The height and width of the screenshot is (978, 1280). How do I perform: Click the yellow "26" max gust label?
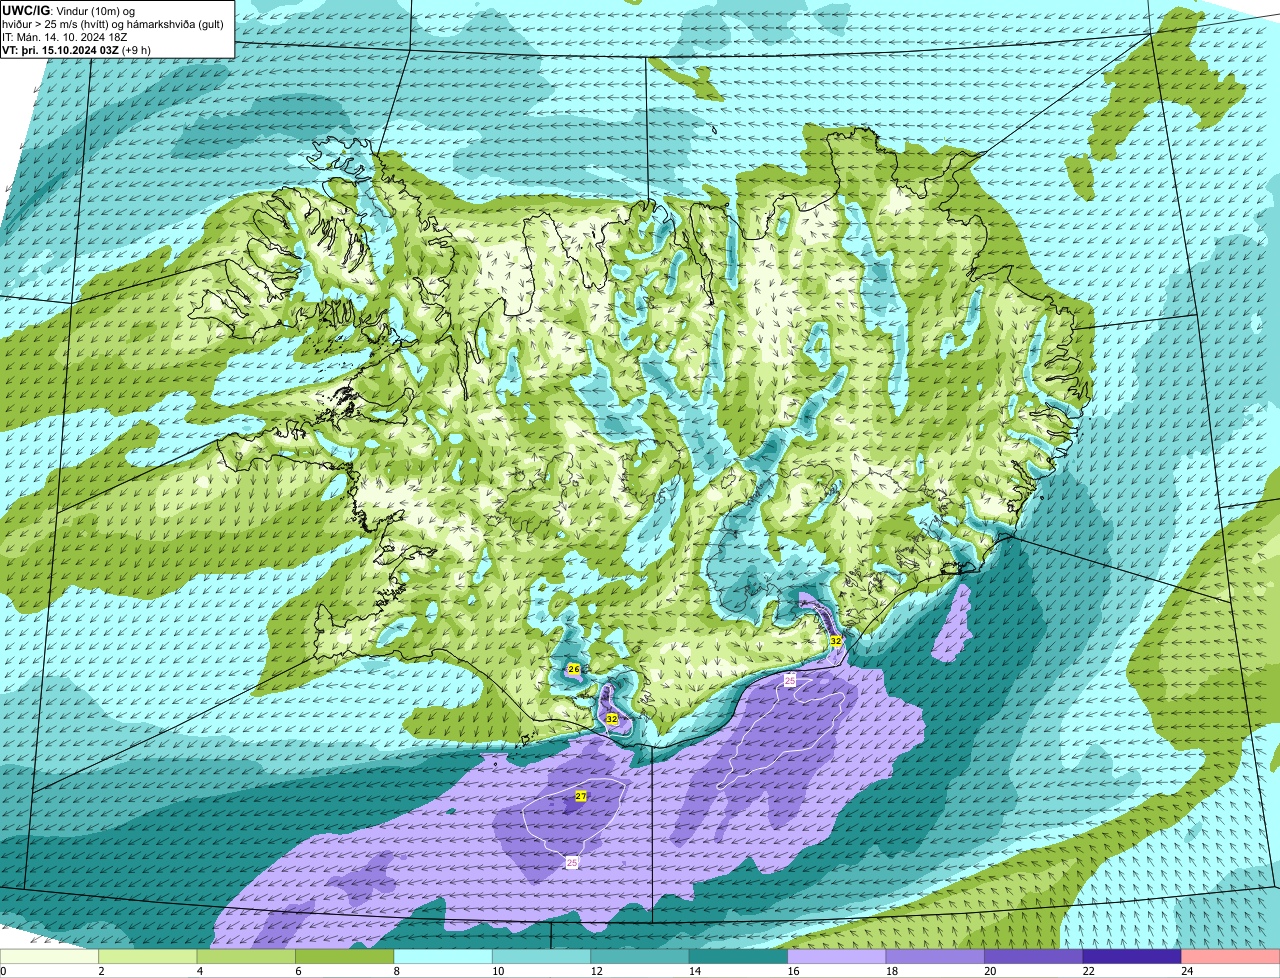(574, 669)
